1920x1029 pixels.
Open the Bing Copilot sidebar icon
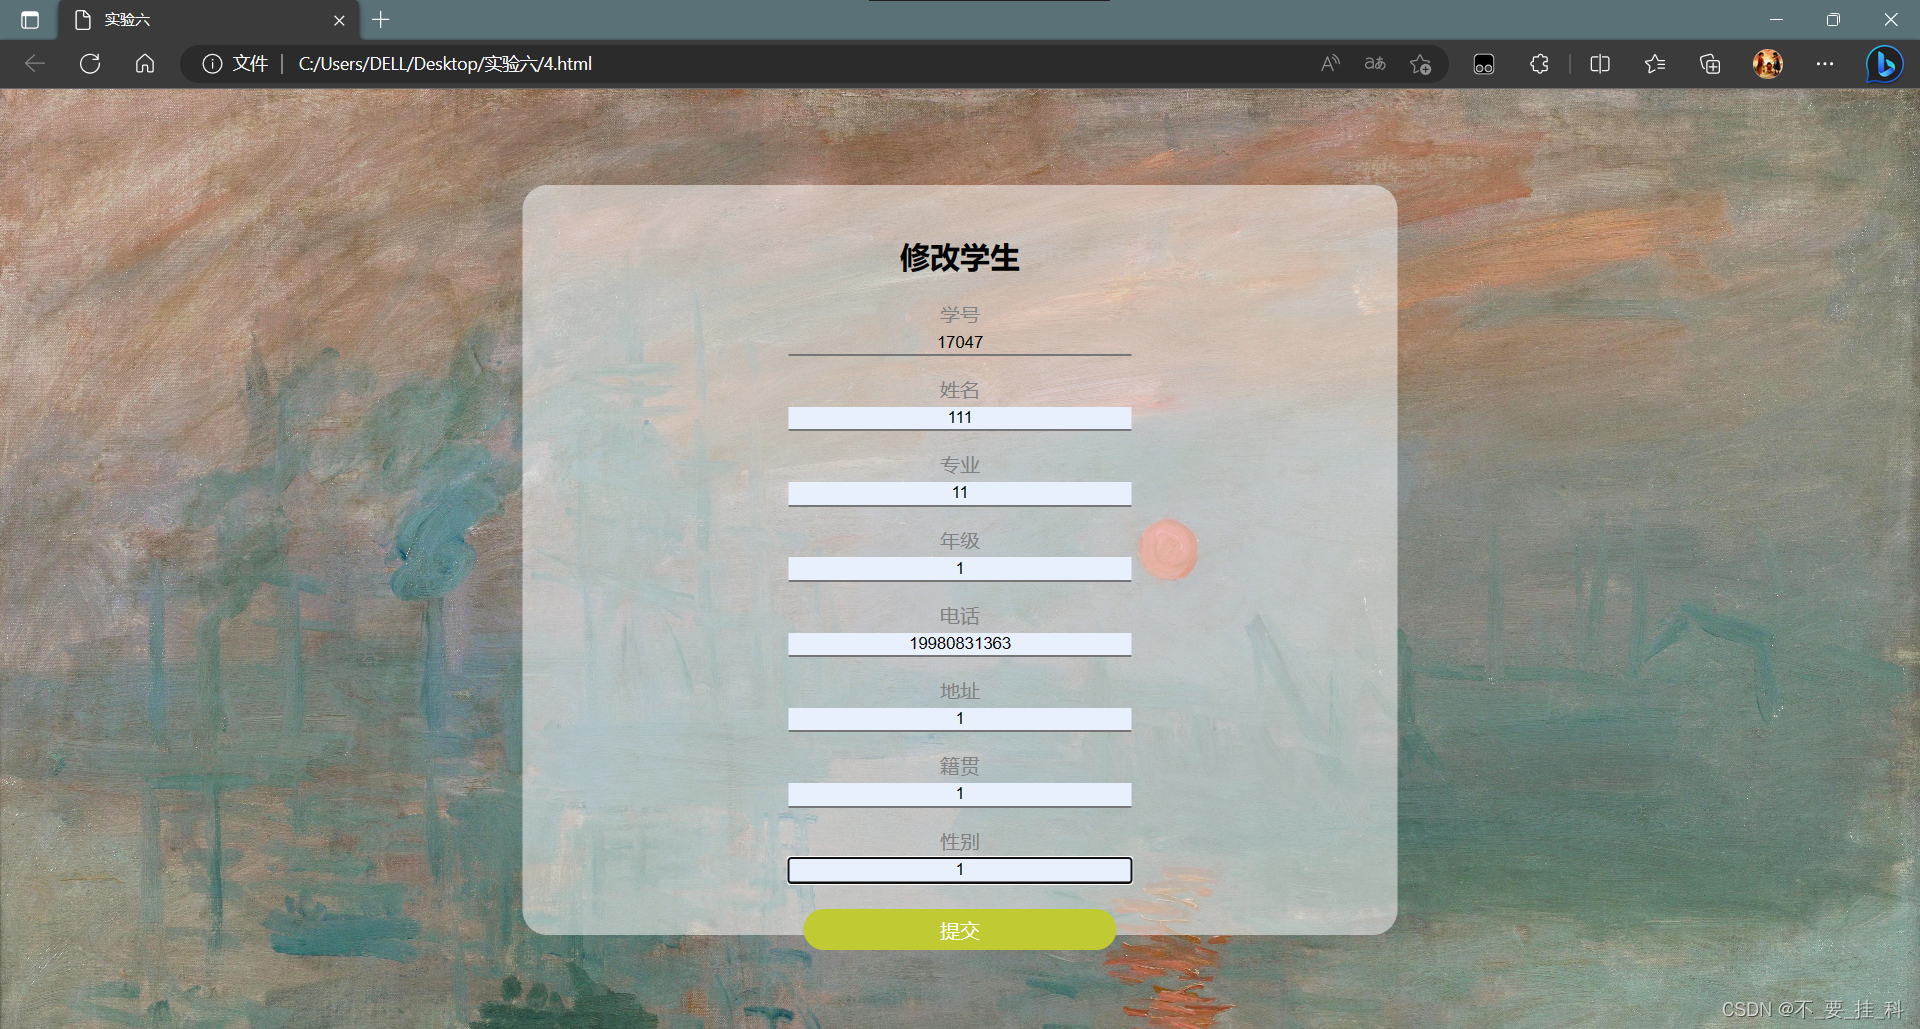pos(1884,64)
